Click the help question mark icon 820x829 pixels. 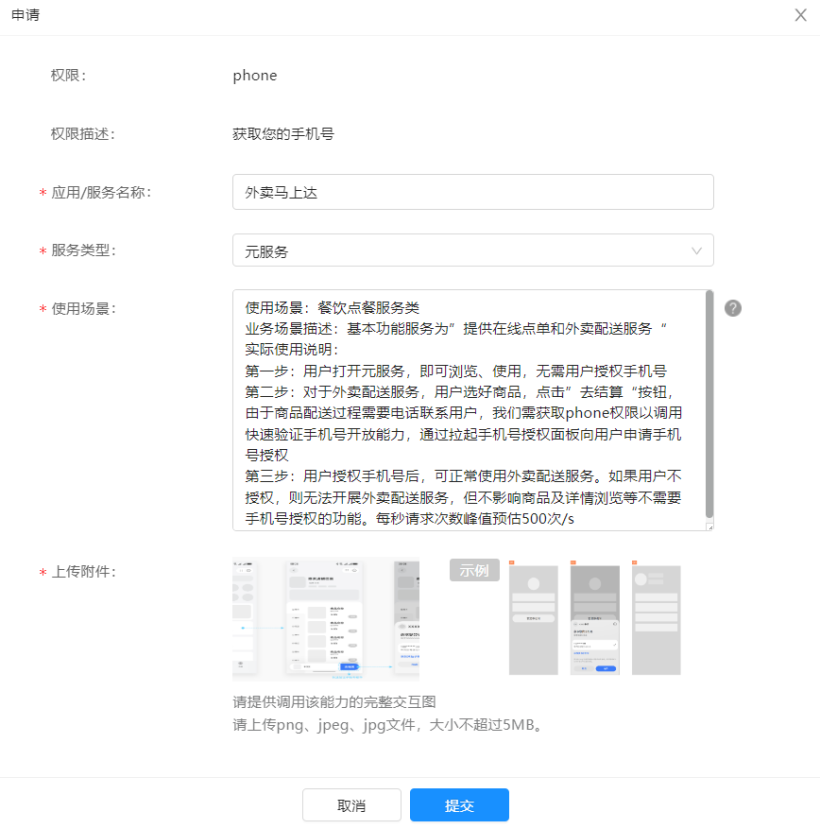(732, 308)
